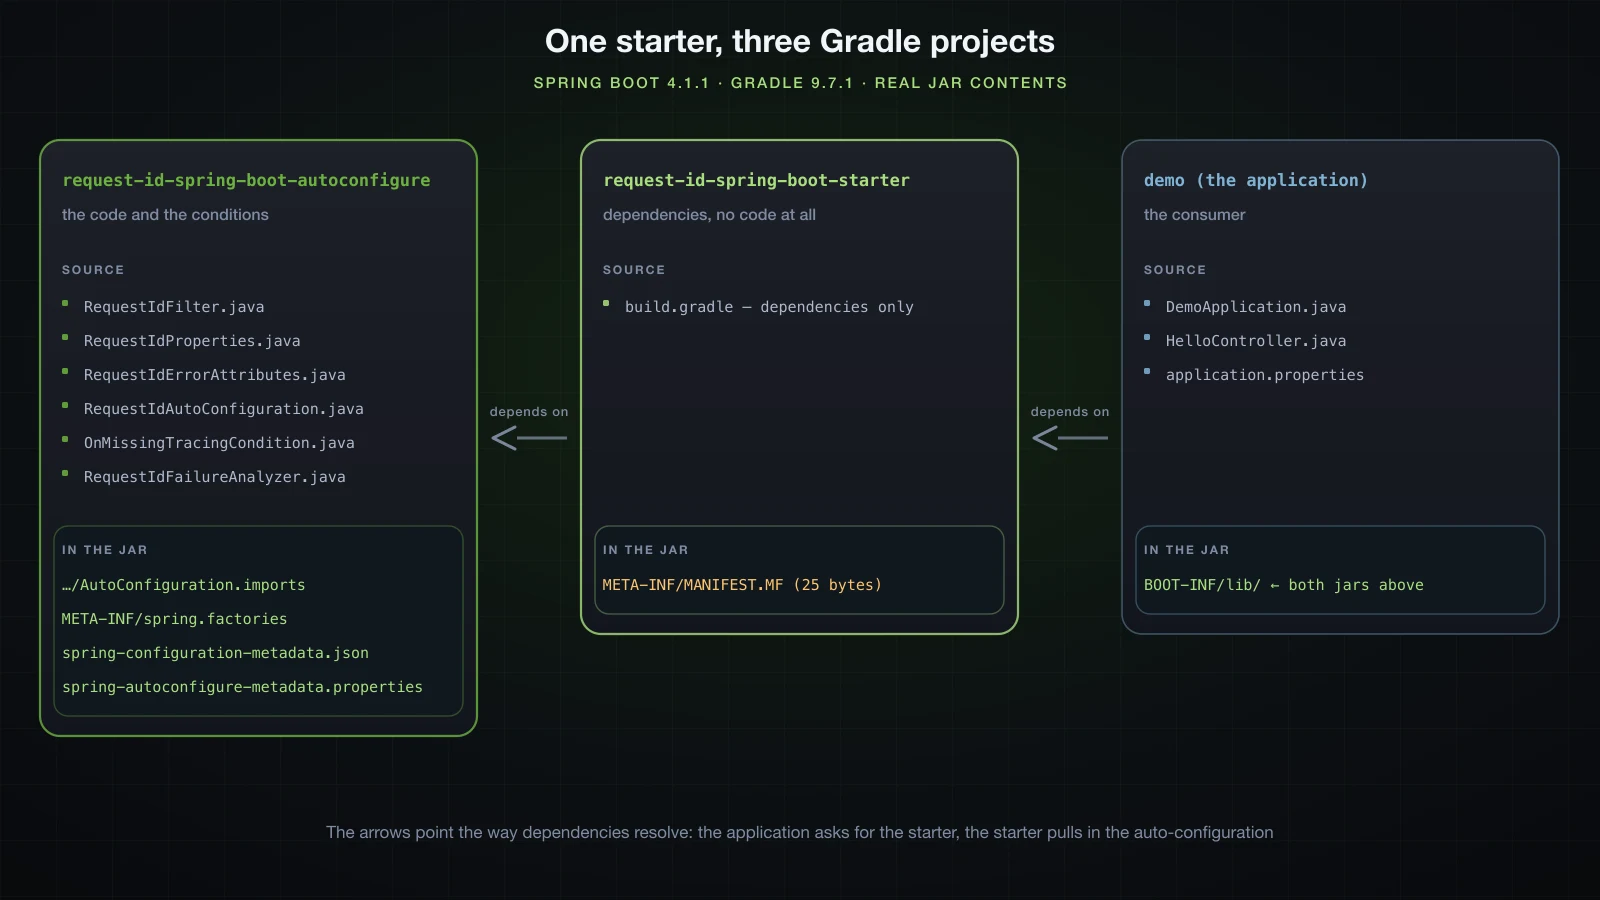The image size is (1600, 900).
Task: Select 'build.gradle — dependencies only' entry
Action: point(769,307)
